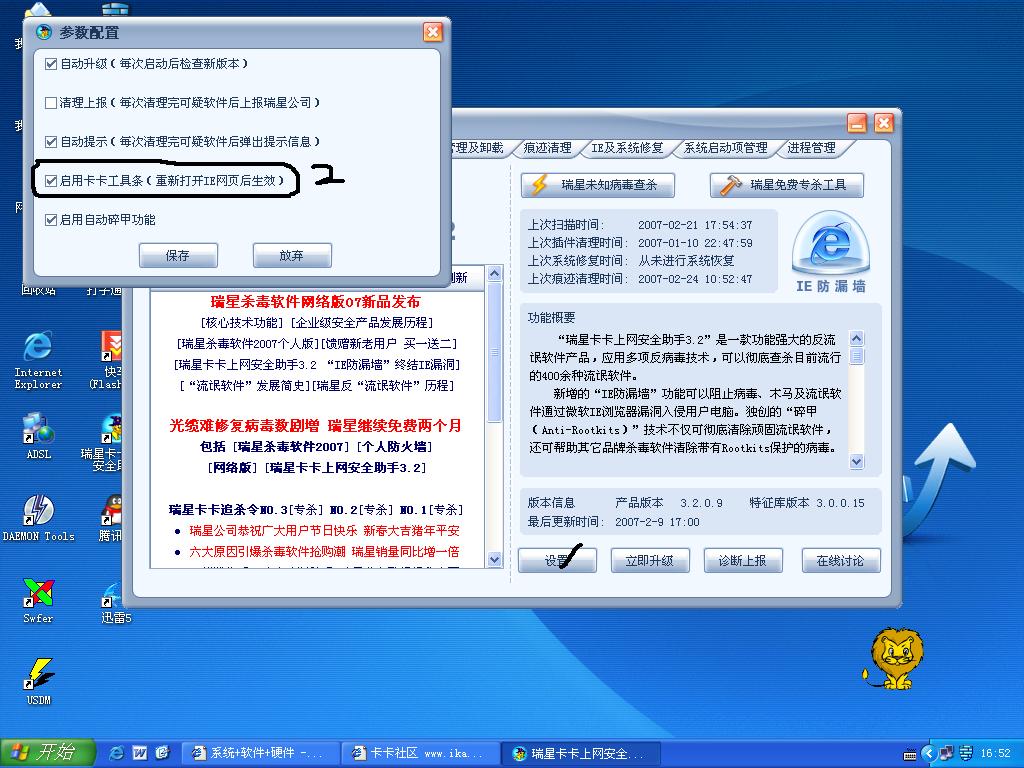The image size is (1024, 768).
Task: Open [瑞星杀毒软件2007个人版] link
Action: (x=248, y=344)
